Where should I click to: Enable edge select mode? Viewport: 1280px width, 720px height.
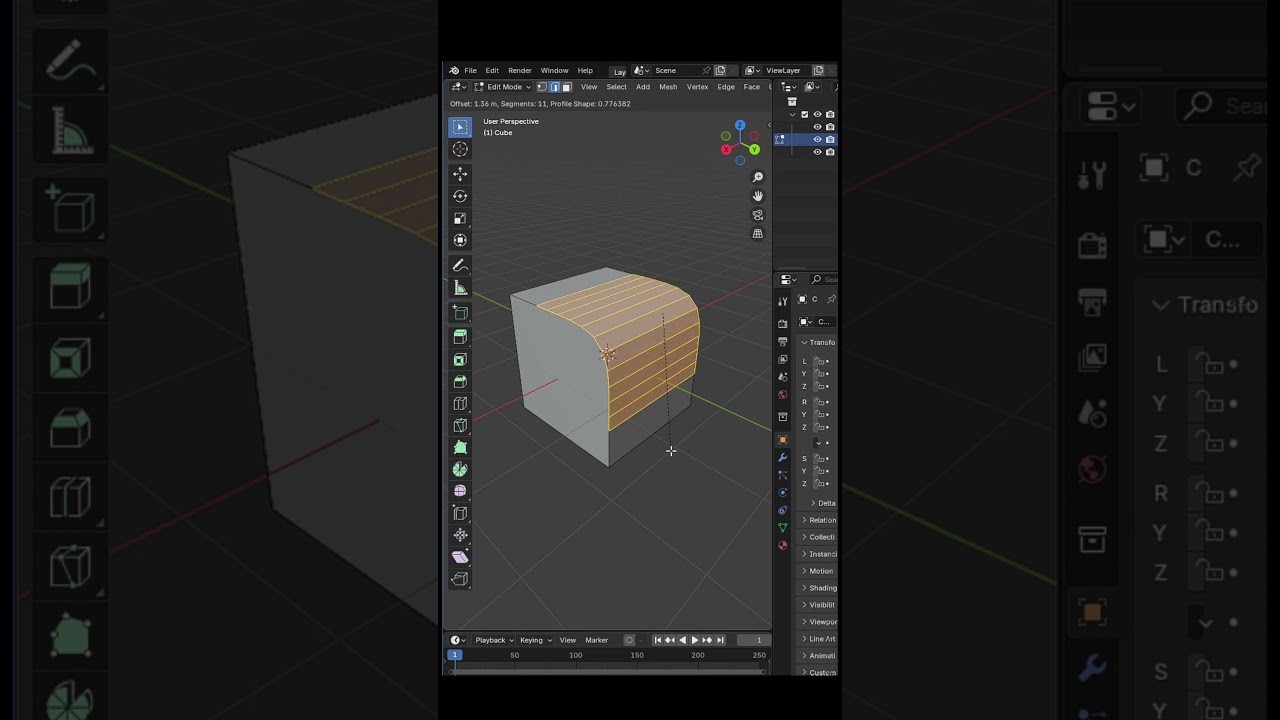(555, 87)
